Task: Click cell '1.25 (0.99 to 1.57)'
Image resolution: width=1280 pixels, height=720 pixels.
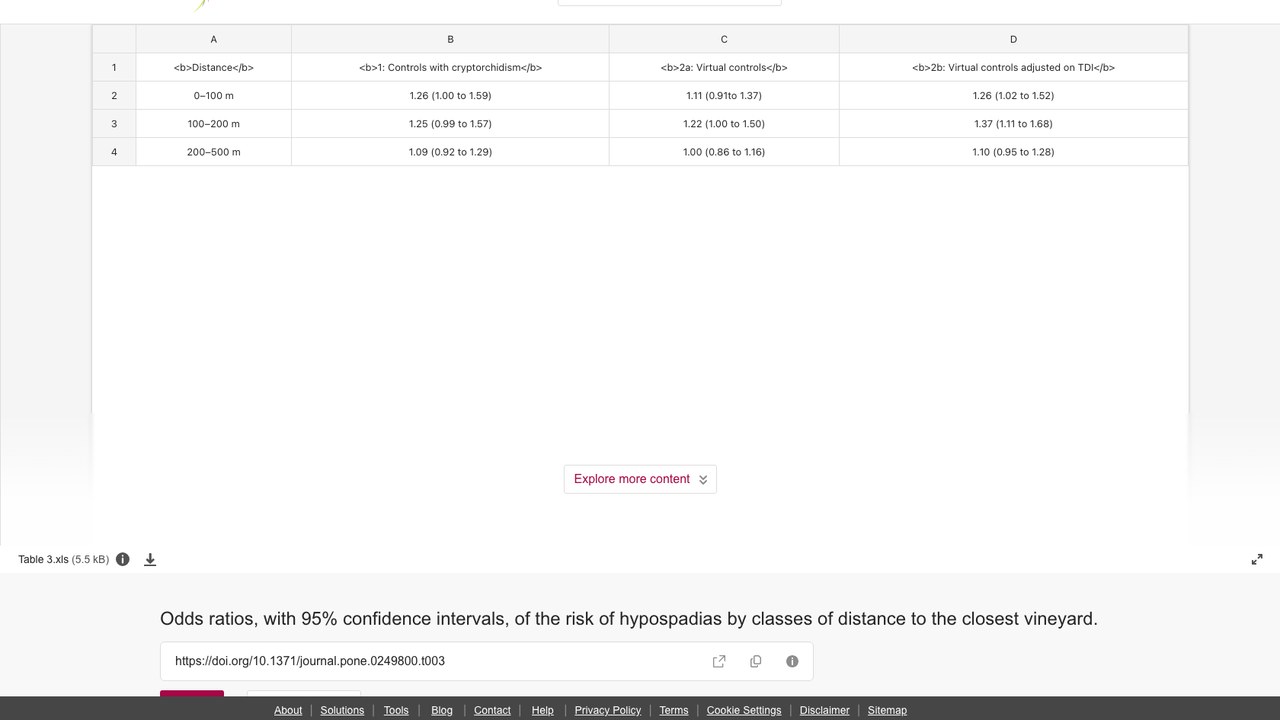Action: click(450, 123)
